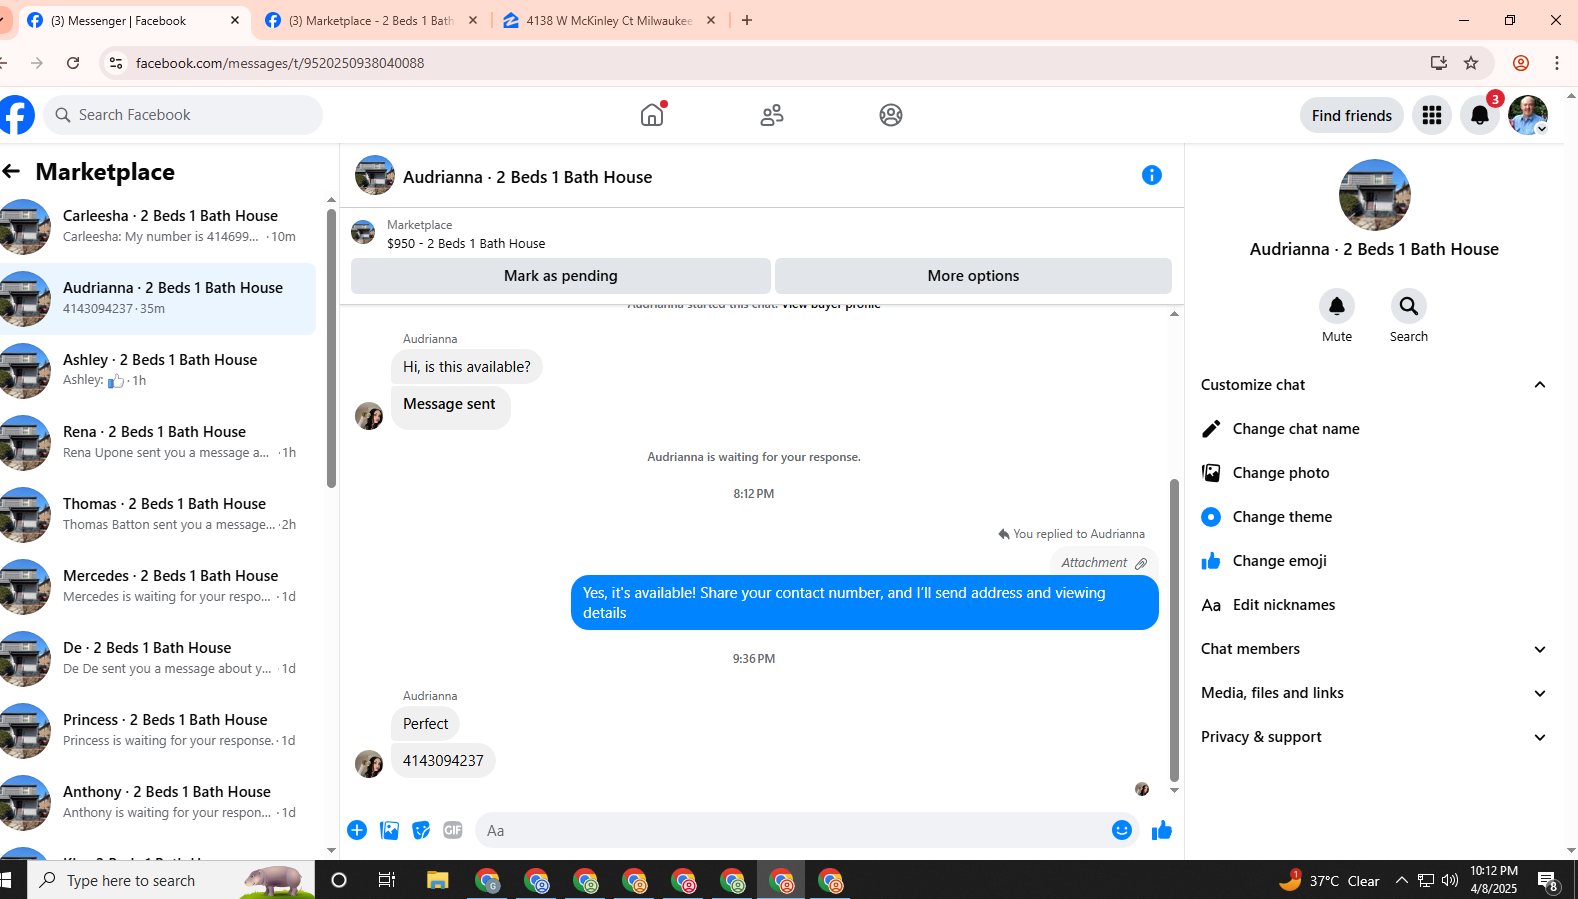Viewport: 1578px width, 899px height.
Task: Open the Ashley conversation
Action: tap(160, 371)
